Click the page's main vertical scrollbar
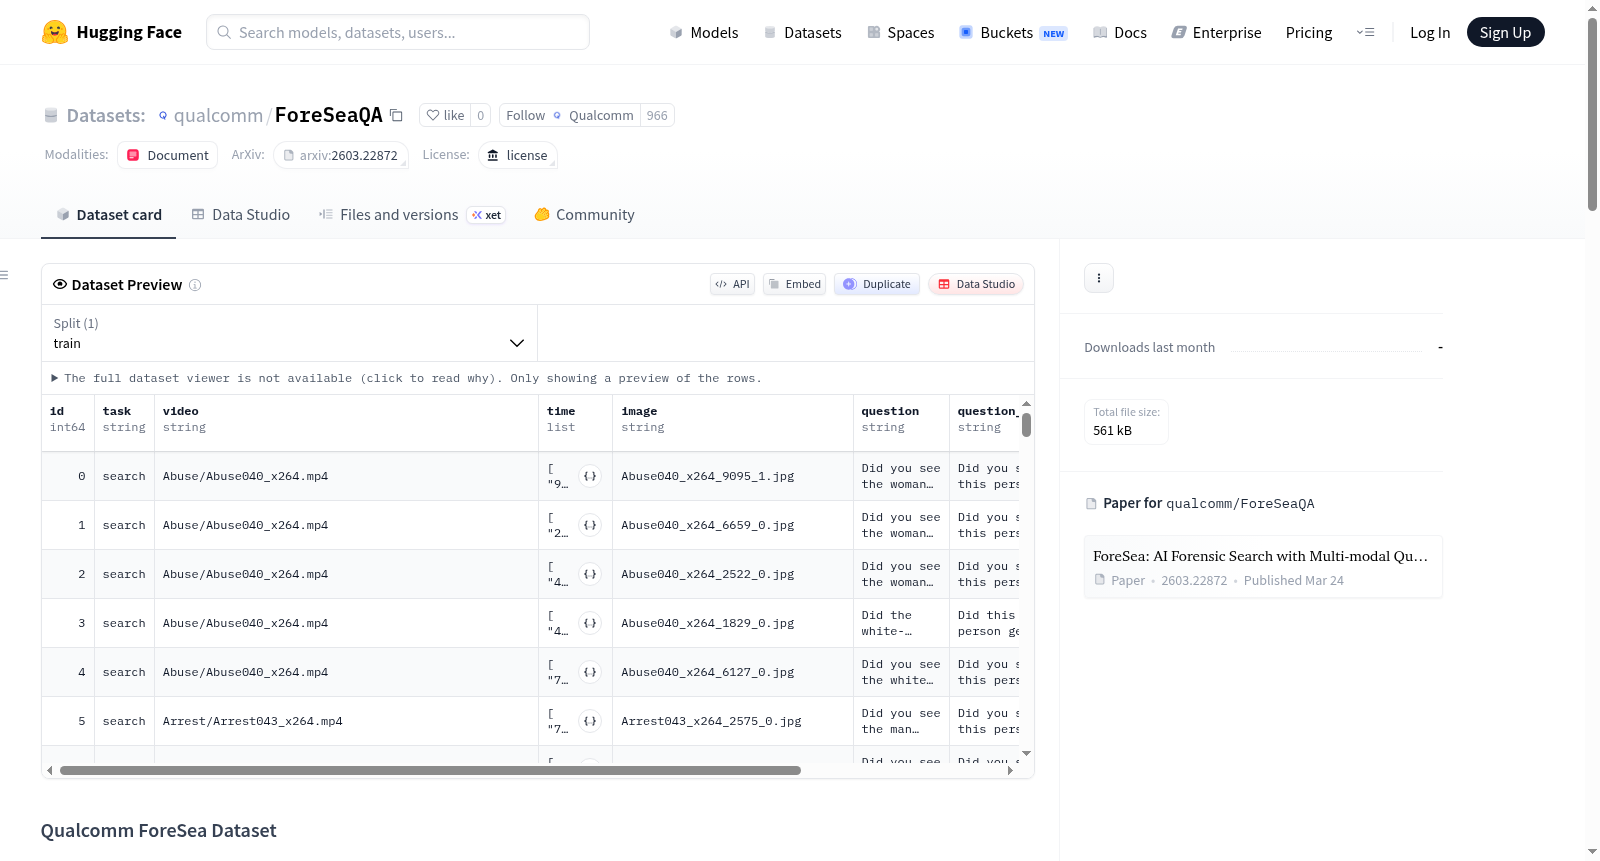The image size is (1600, 861). pyautogui.click(x=1592, y=115)
